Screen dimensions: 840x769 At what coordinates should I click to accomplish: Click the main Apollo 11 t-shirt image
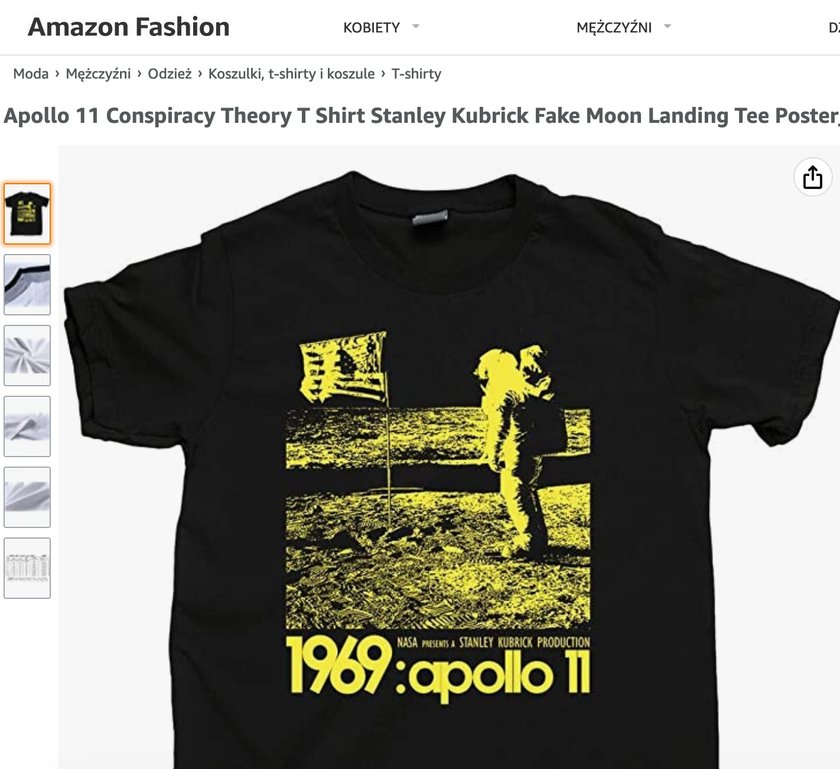coord(449,457)
